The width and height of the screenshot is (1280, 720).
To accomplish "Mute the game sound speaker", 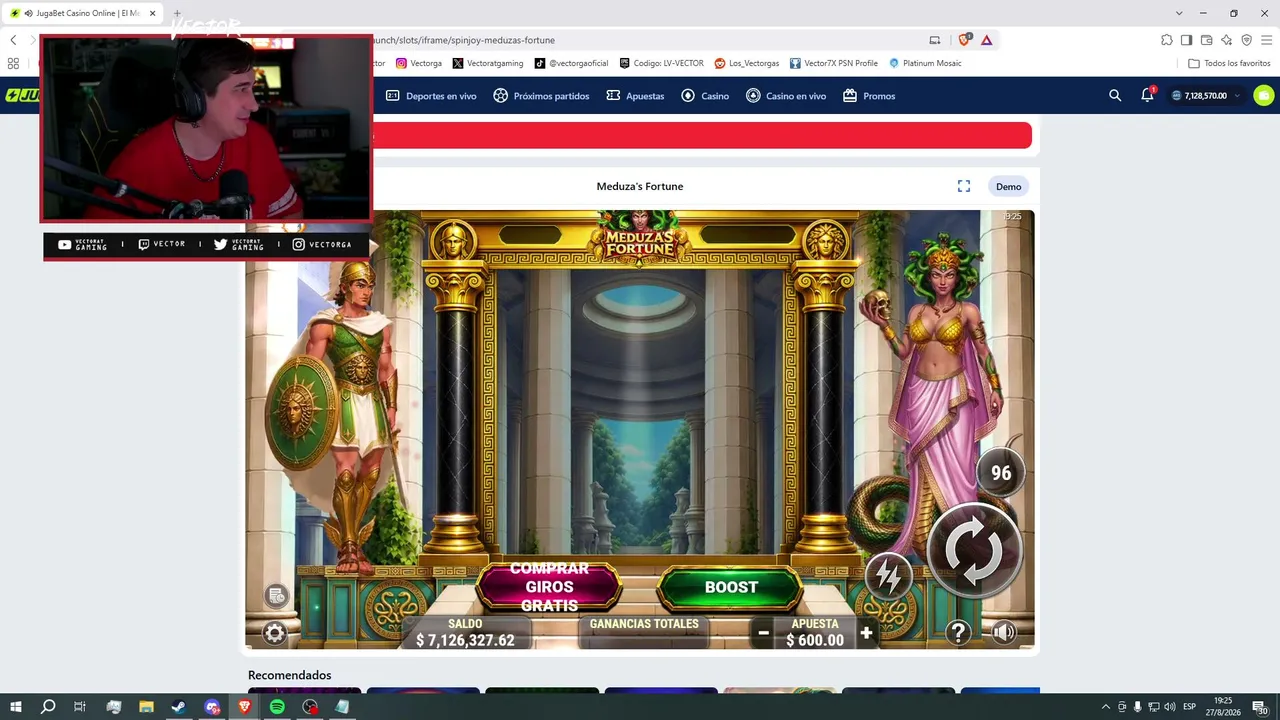I will pos(1004,632).
